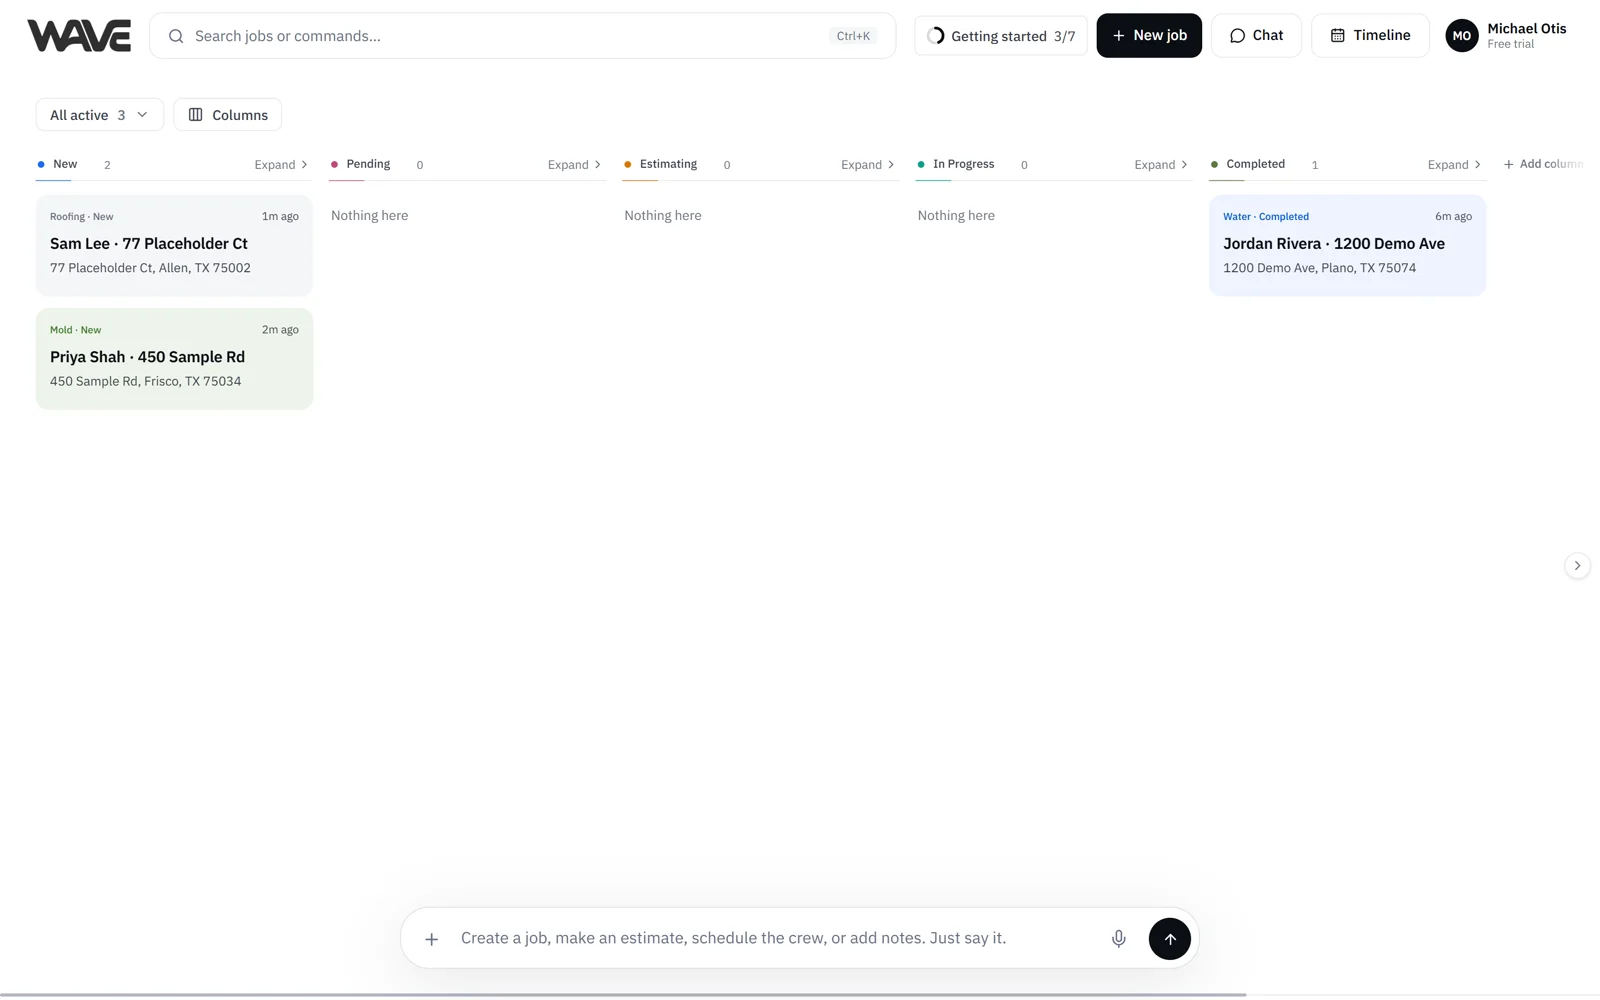Click address 450 Sample Rd, Frisco, TX 75034

pos(145,381)
